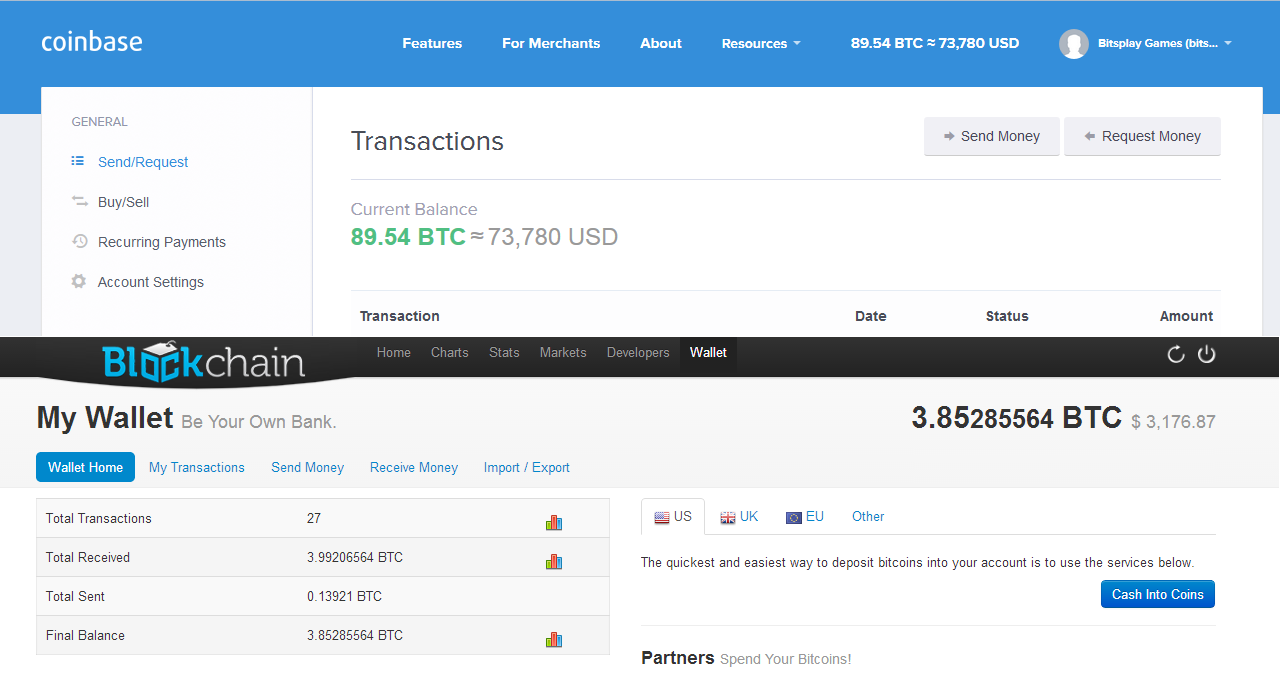The image size is (1280, 674).
Task: Click the Account Settings gear icon
Action: click(79, 281)
